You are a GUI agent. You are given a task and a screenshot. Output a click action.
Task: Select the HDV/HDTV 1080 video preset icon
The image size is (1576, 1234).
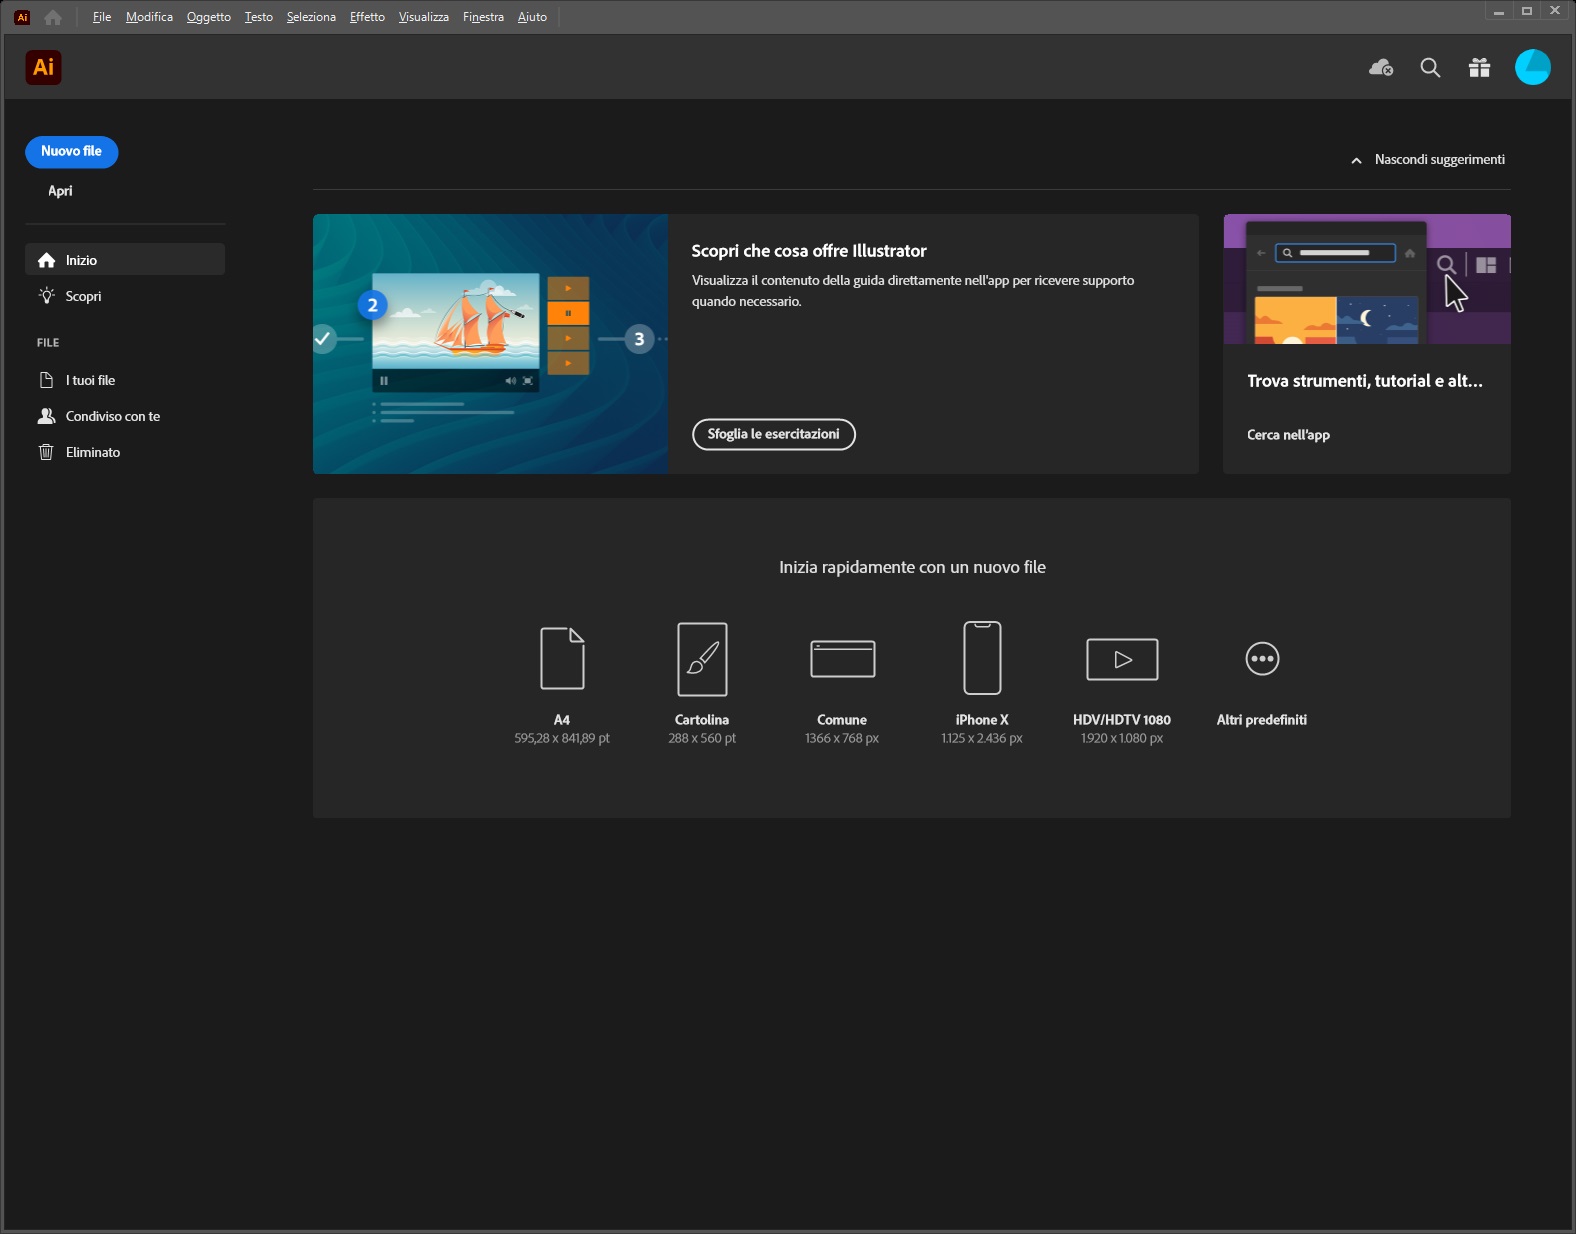[x=1122, y=659]
